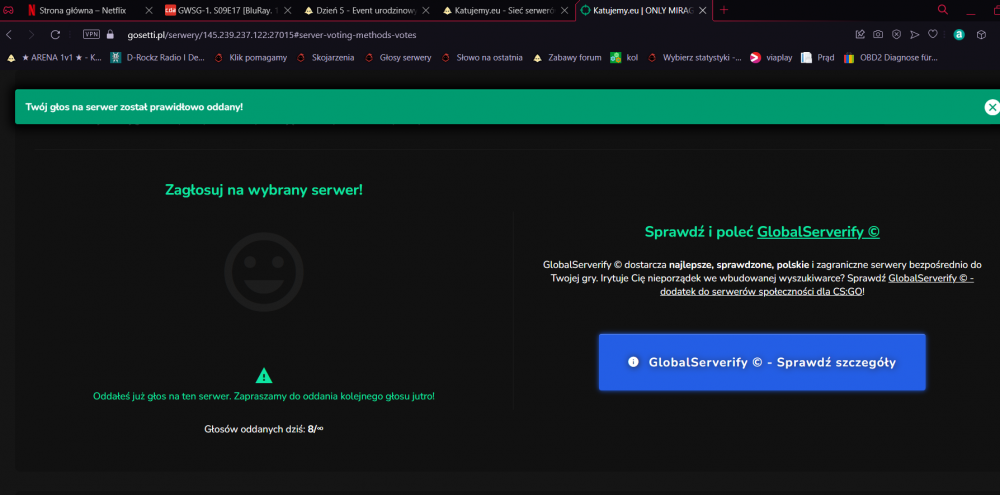Image resolution: width=1000 pixels, height=495 pixels.
Task: Switch to the Strona główna – Netflix tab
Action: pyautogui.click(x=83, y=11)
